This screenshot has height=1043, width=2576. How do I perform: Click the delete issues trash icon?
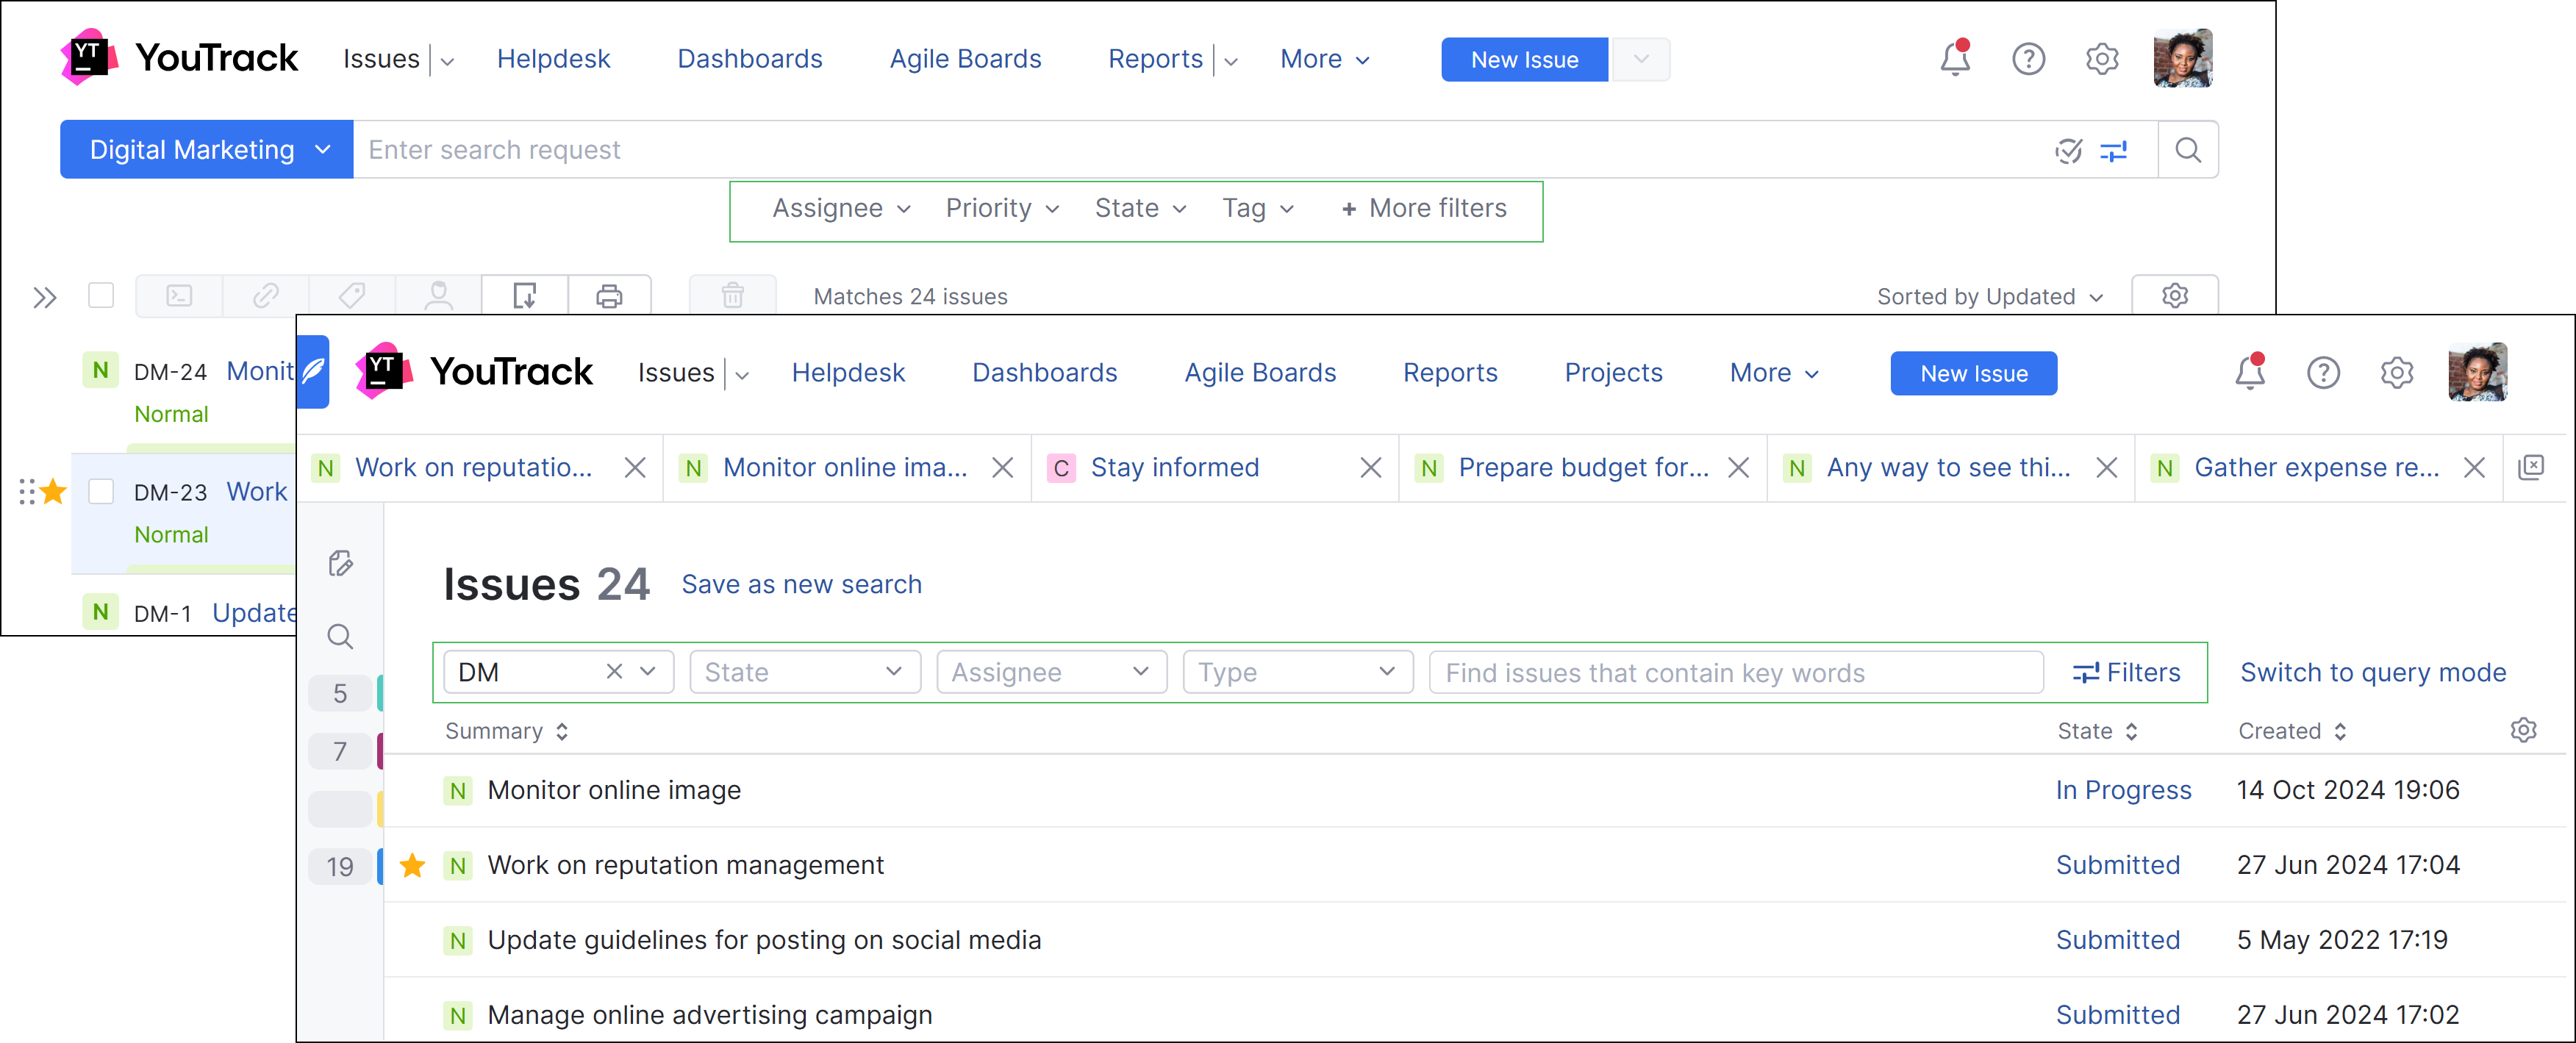click(x=732, y=296)
